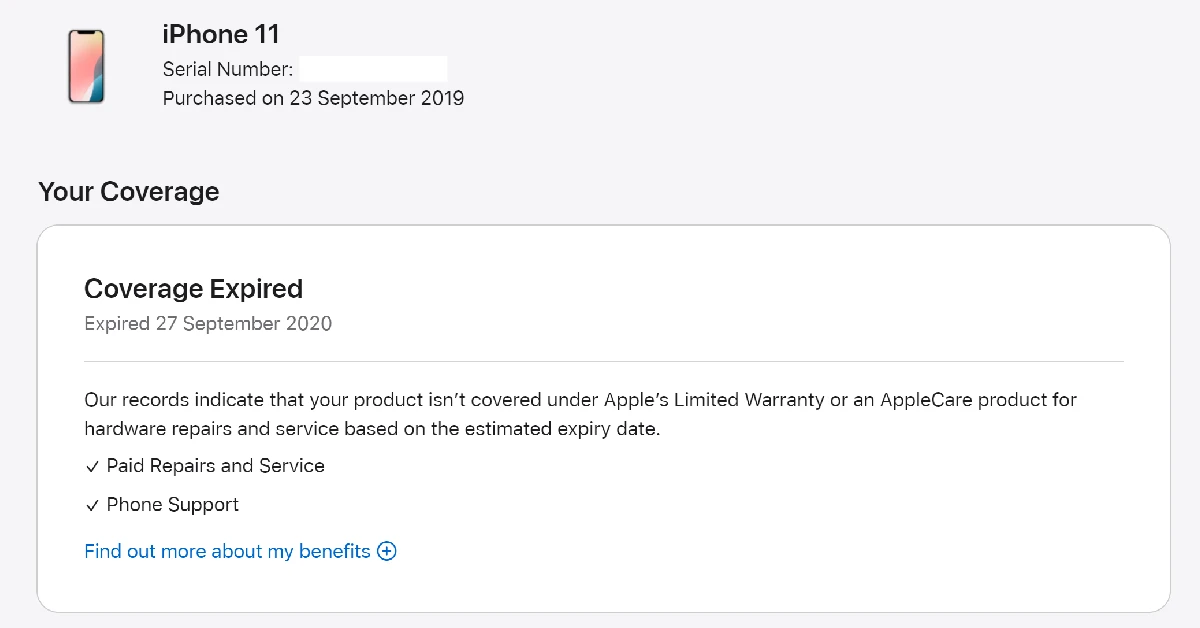Click the Expired 27 September 2020 date
This screenshot has height=628, width=1200.
click(208, 324)
